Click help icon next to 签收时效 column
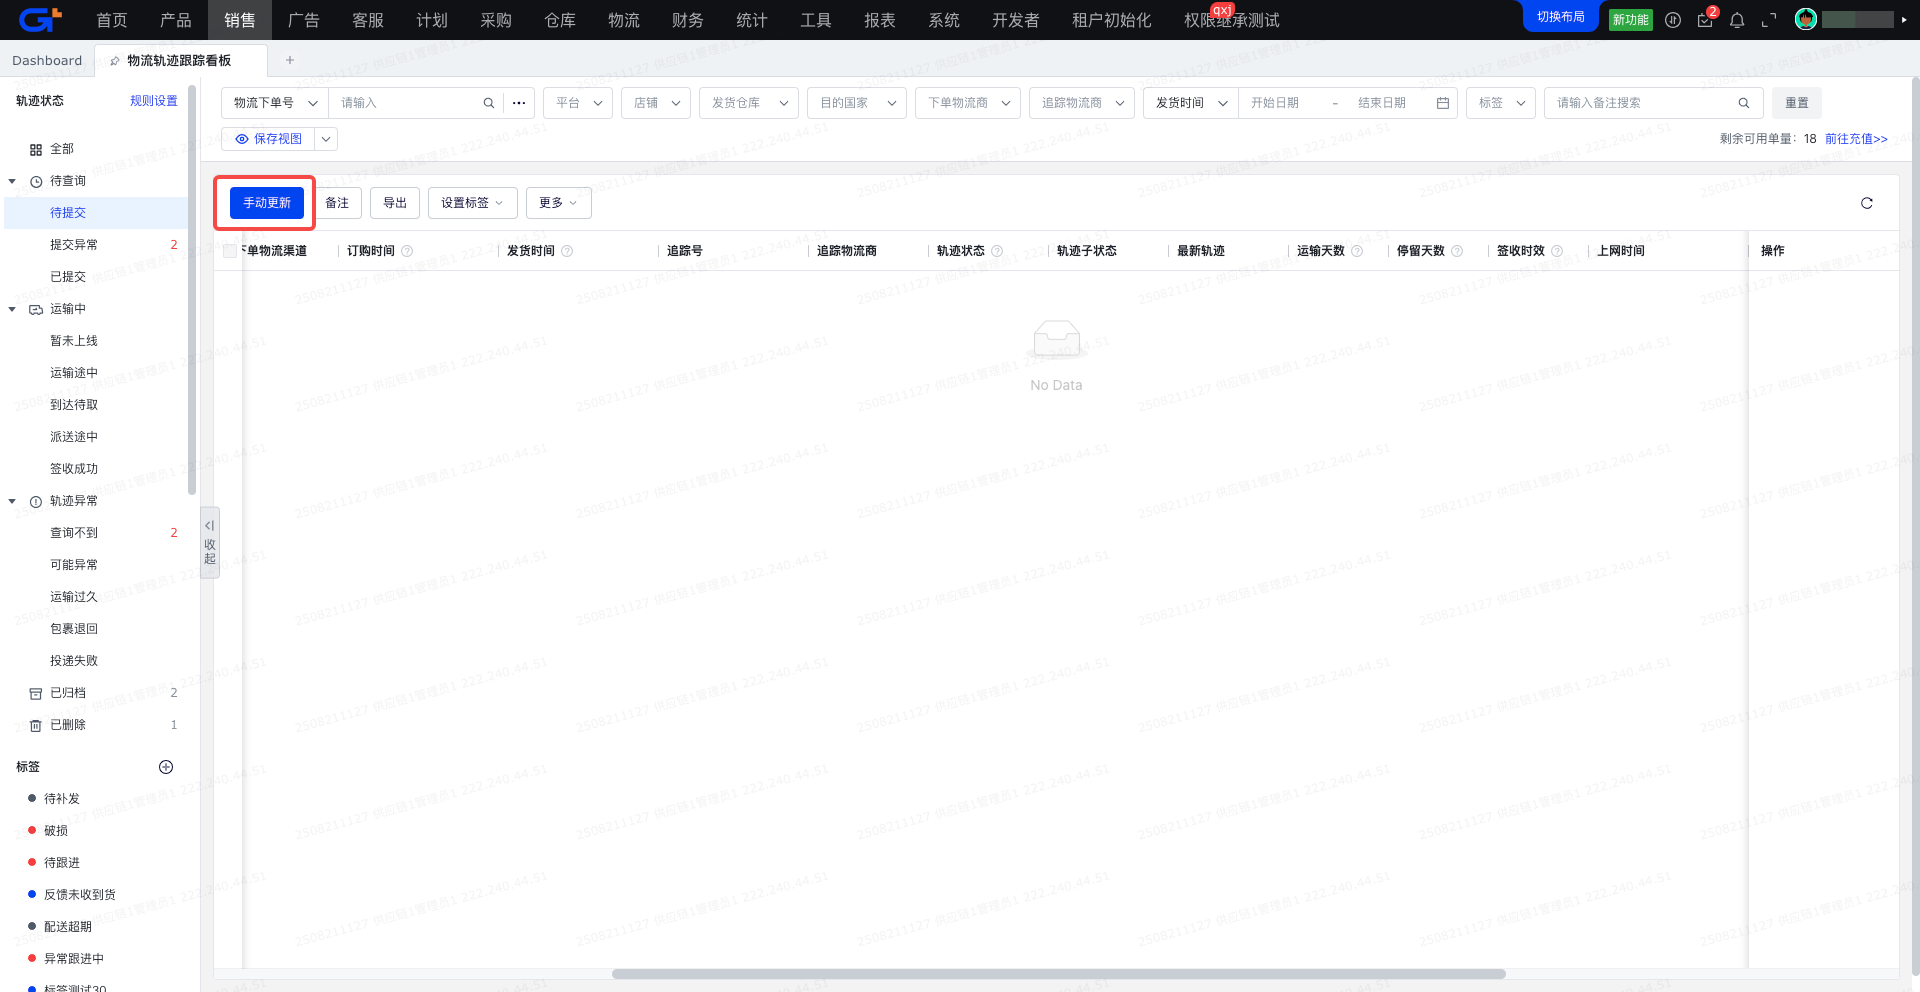 click(x=1557, y=251)
